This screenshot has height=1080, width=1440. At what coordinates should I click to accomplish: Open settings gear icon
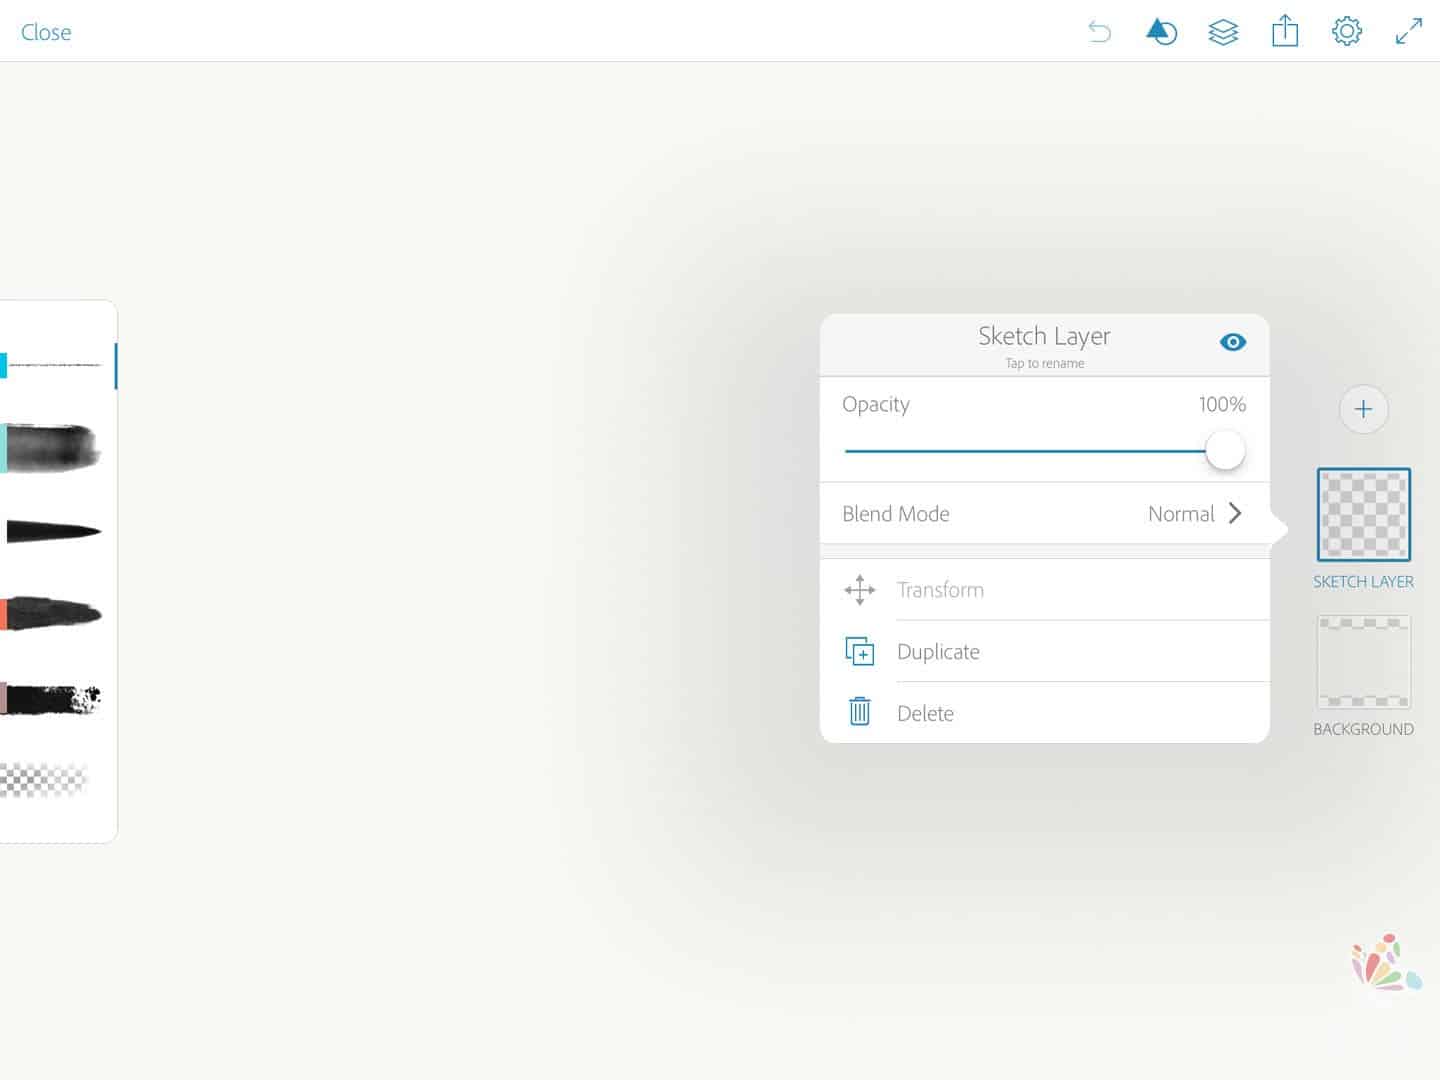(1347, 32)
